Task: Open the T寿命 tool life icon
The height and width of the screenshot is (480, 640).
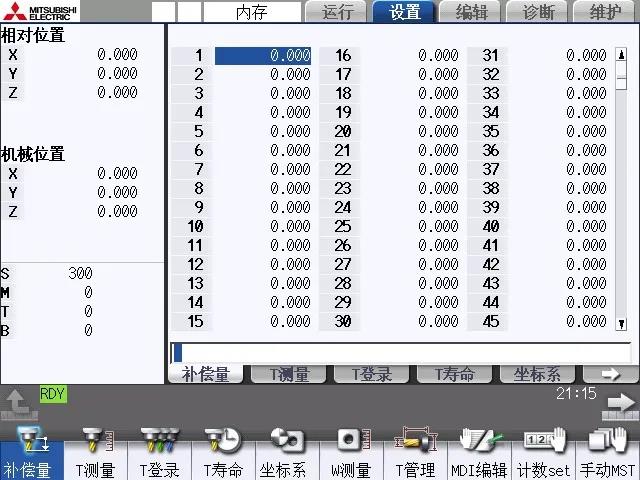Action: (224, 452)
